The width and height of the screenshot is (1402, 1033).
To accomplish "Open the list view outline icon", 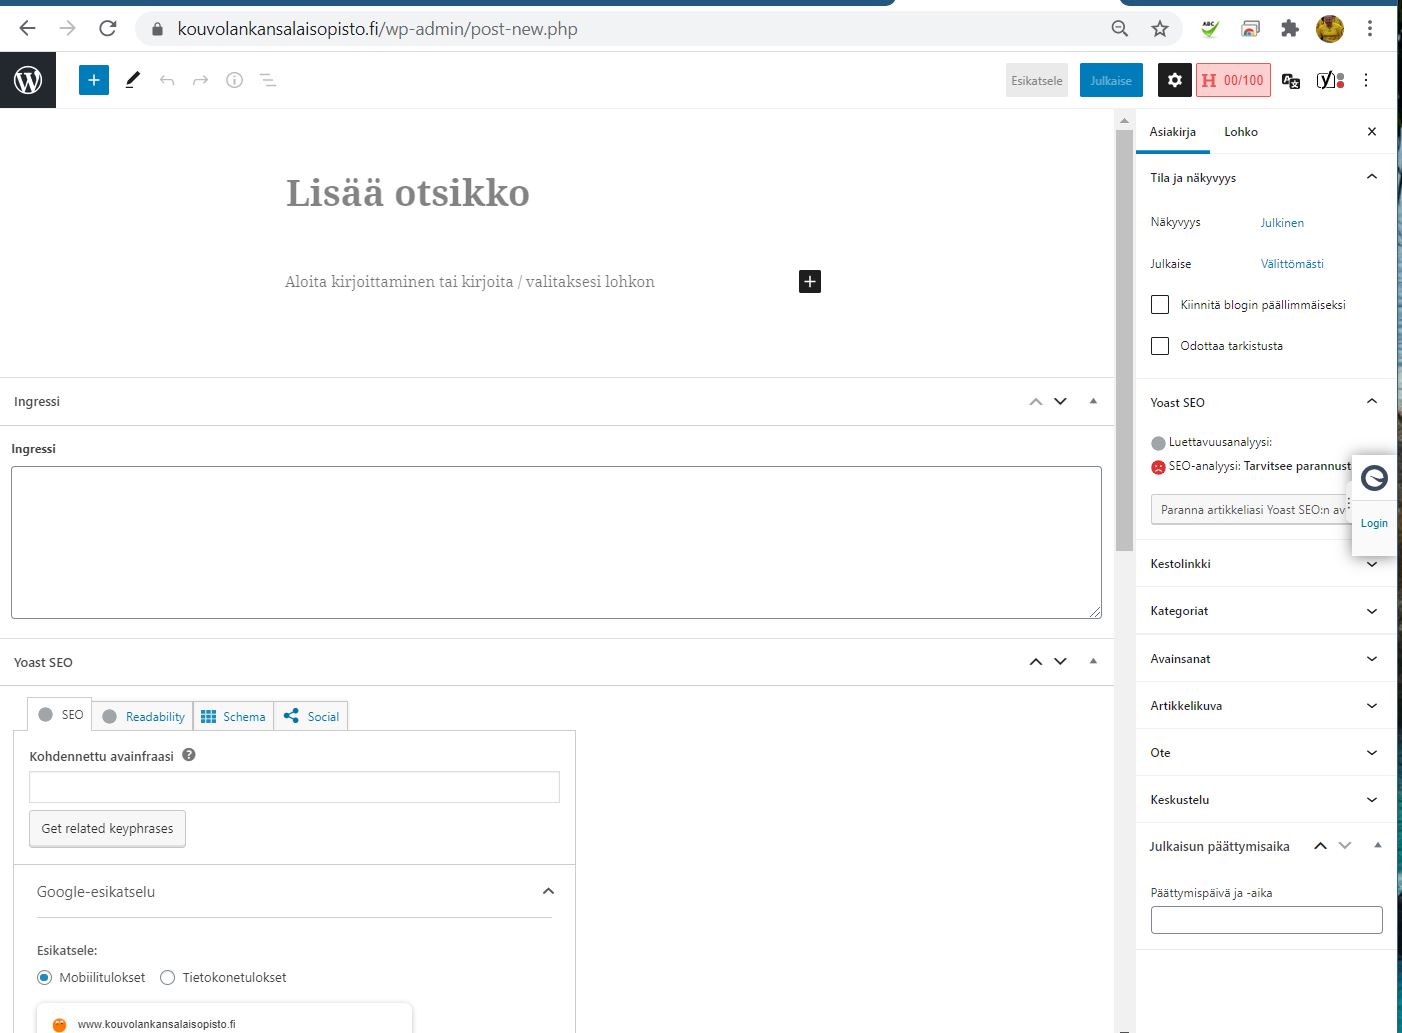I will 268,80.
